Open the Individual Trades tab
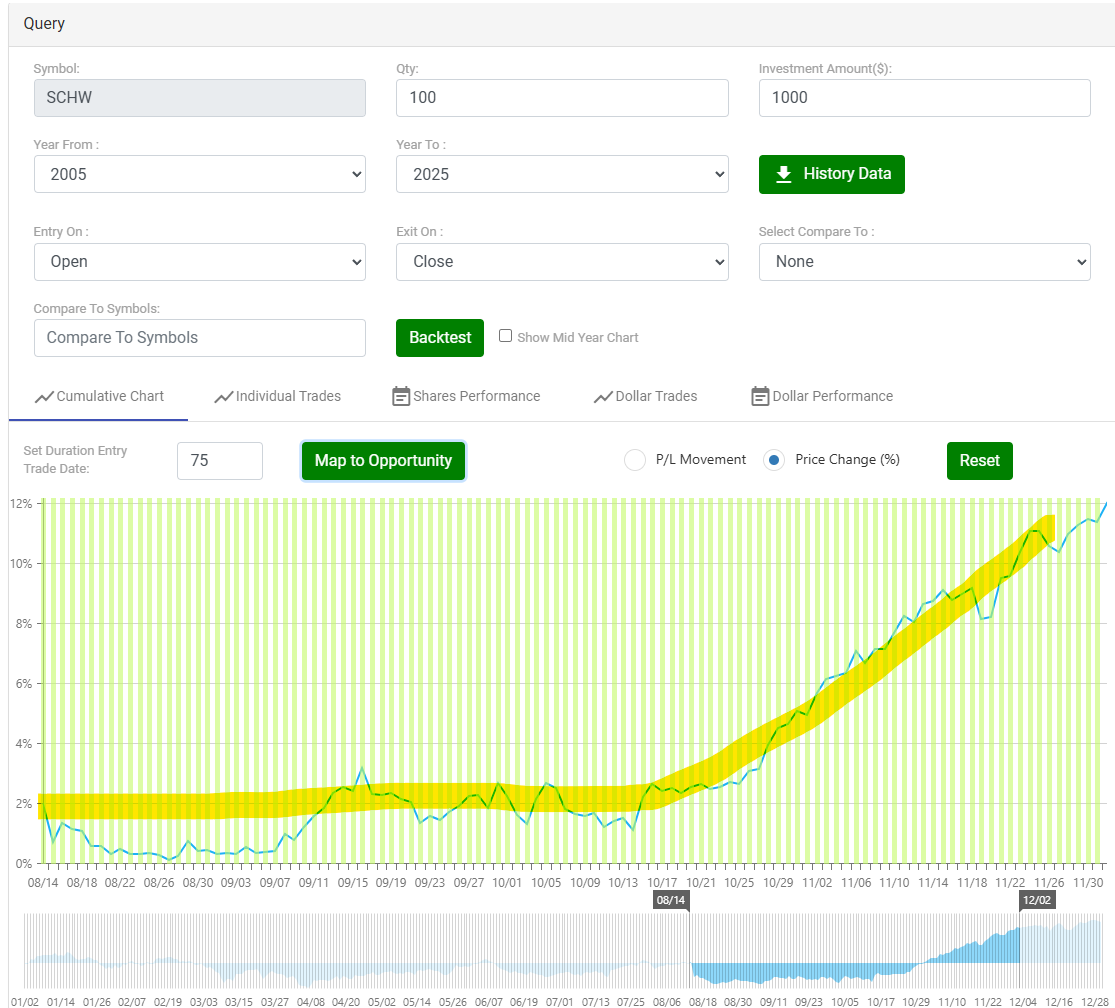Viewport: 1115px width, 1008px height. click(x=278, y=397)
